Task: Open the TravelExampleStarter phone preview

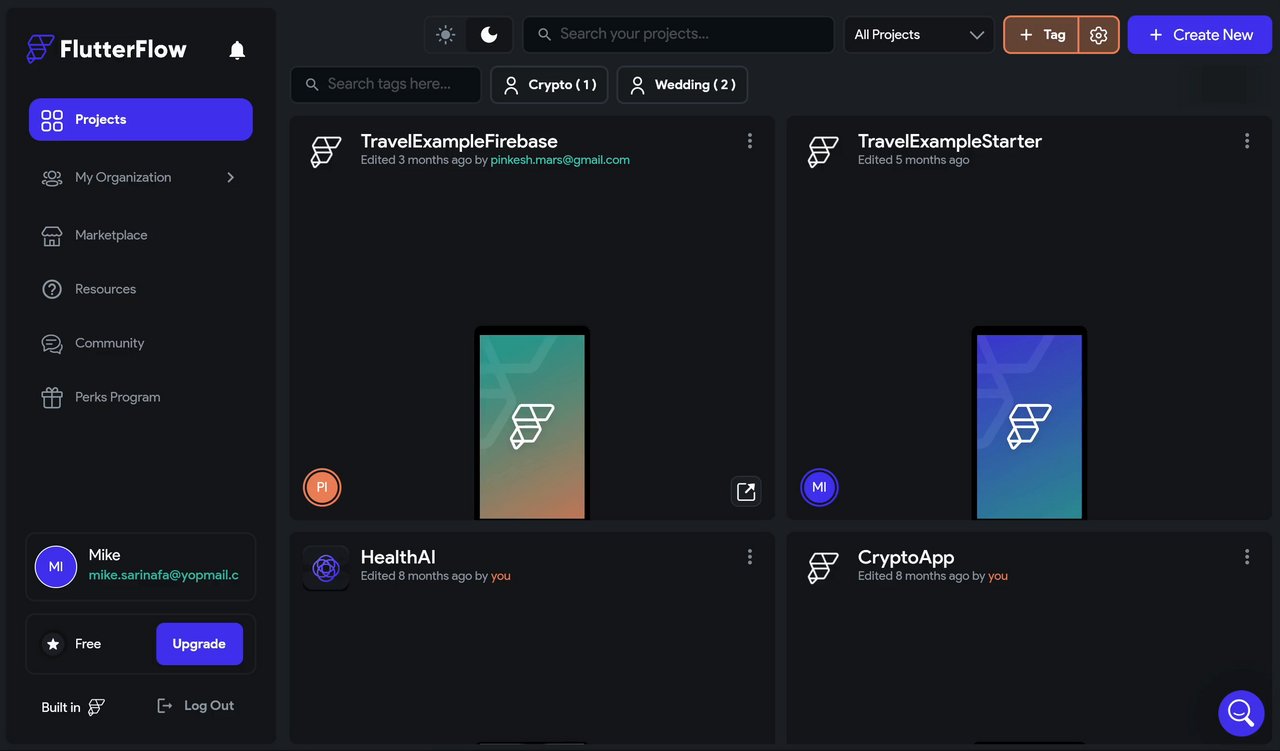Action: (1029, 423)
